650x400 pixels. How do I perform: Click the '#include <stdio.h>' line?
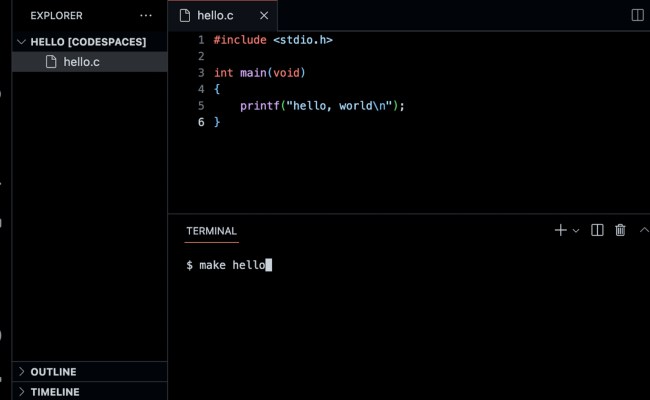click(273, 40)
